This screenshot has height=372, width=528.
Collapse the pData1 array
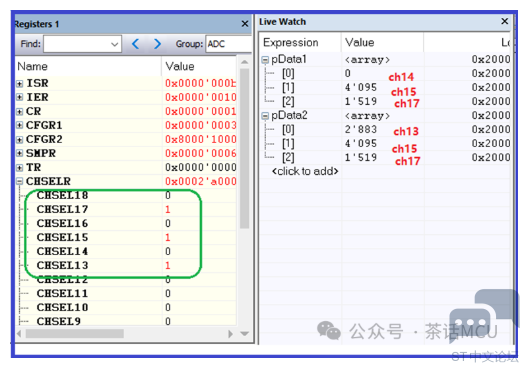(265, 60)
